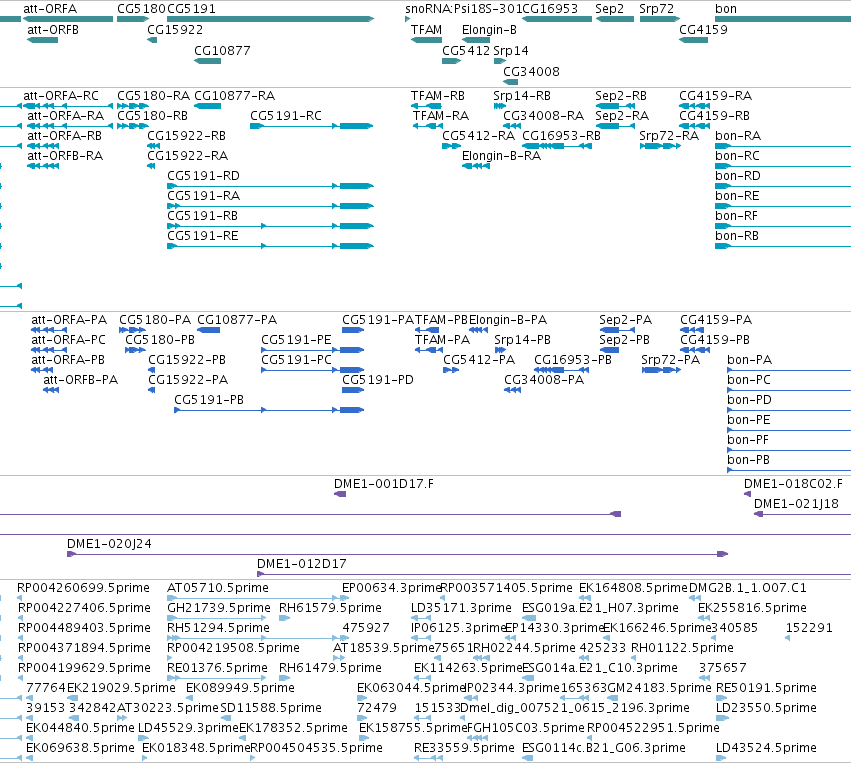Select protein Srp14-PB label

pyautogui.click(x=522, y=340)
